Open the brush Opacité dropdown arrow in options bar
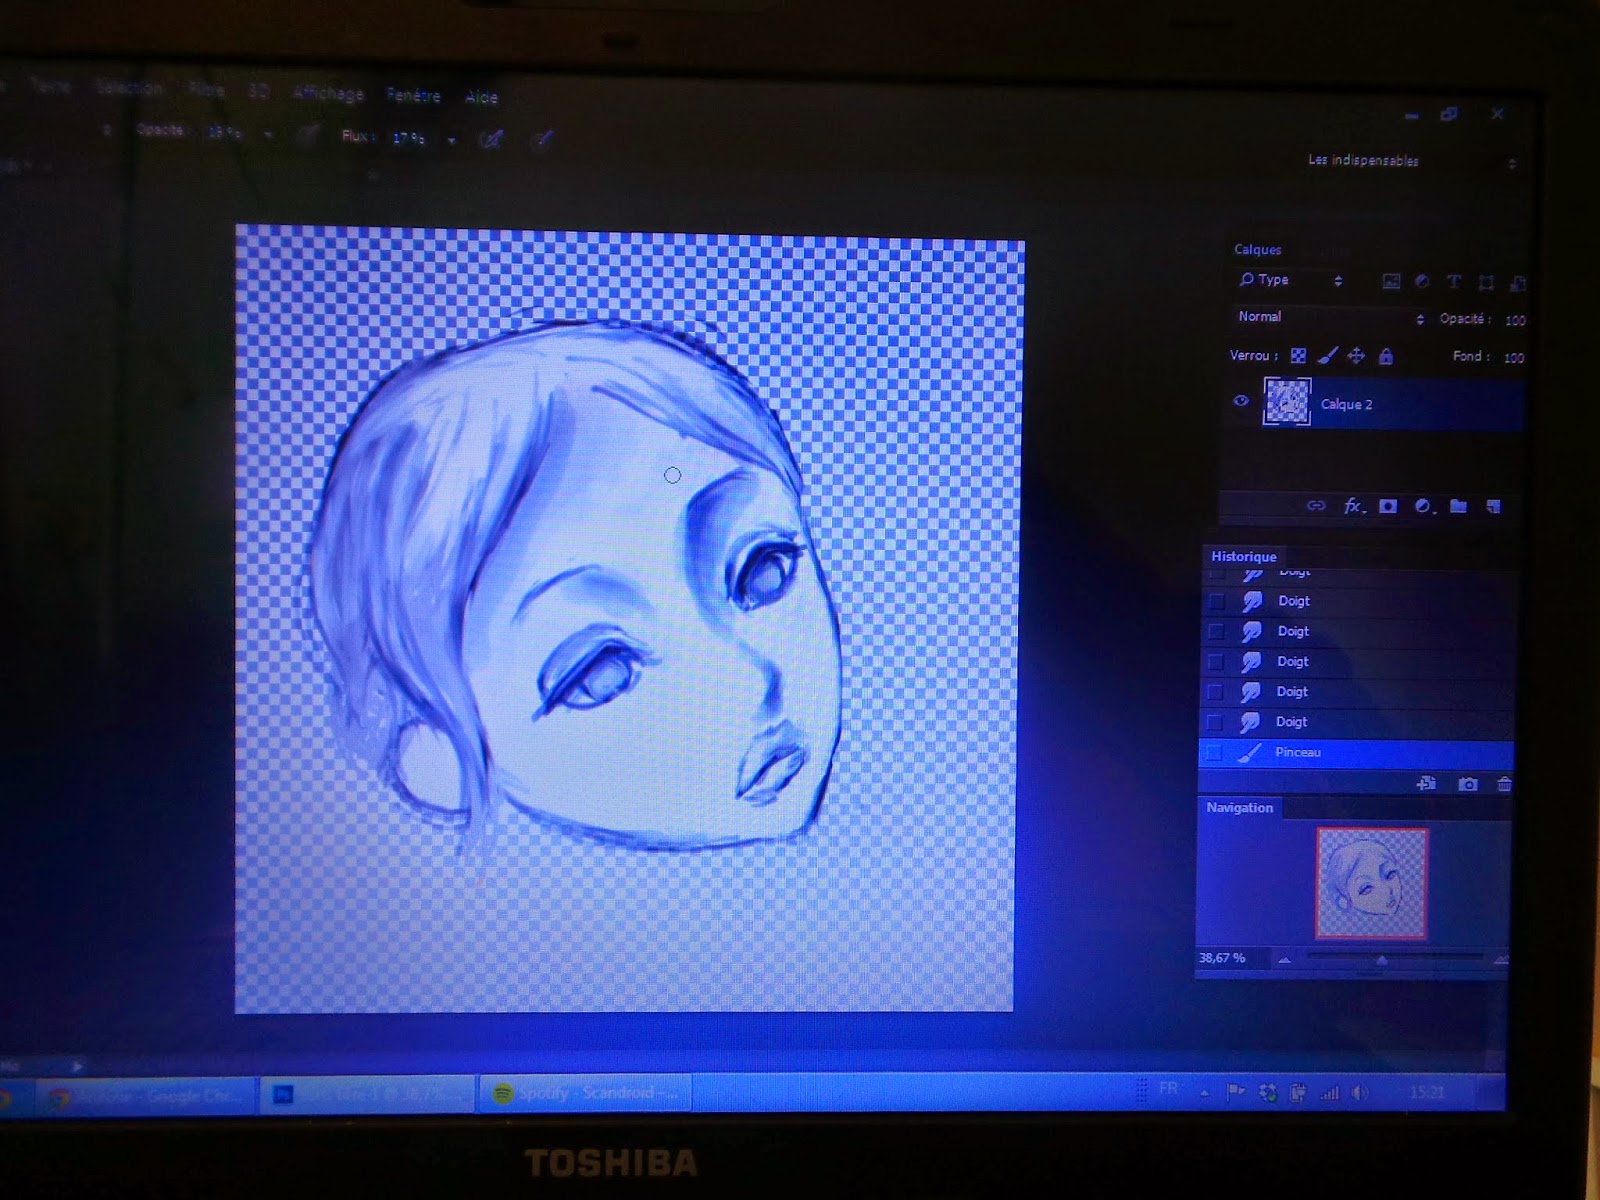 (x=268, y=134)
